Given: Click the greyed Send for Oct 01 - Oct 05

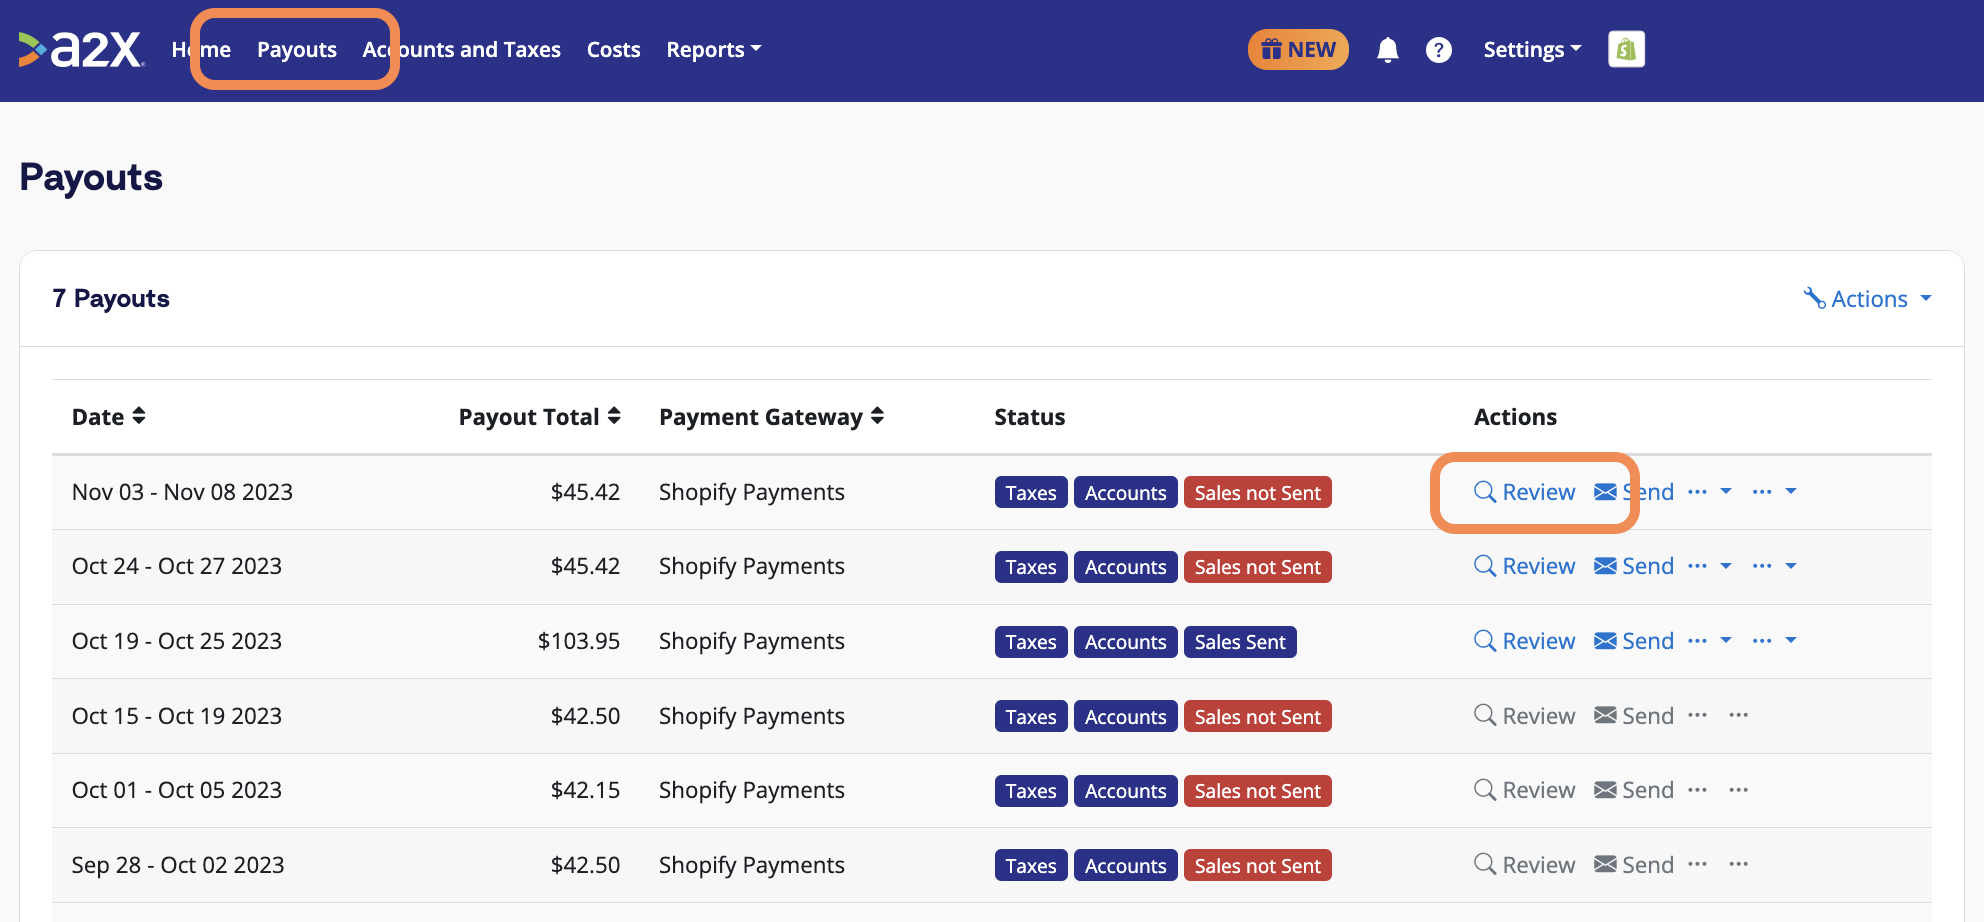Looking at the screenshot, I should pyautogui.click(x=1634, y=790).
